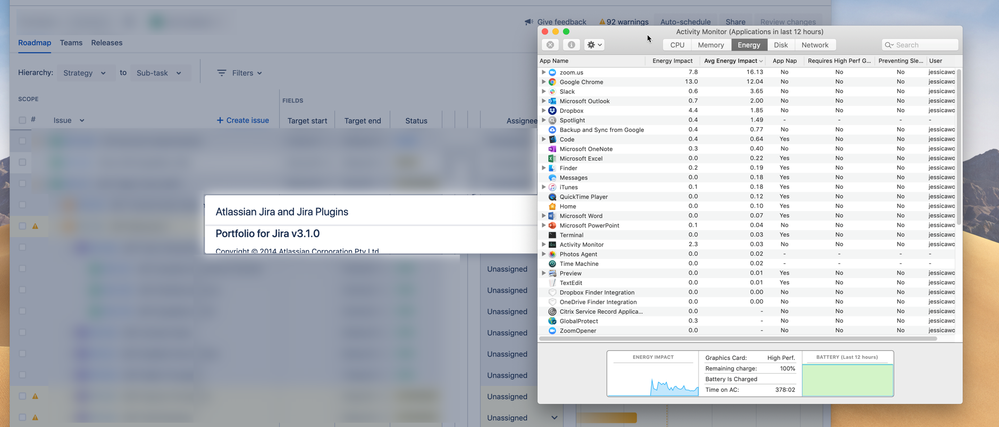
Task: Sort by App Nap column header
Action: coord(784,61)
